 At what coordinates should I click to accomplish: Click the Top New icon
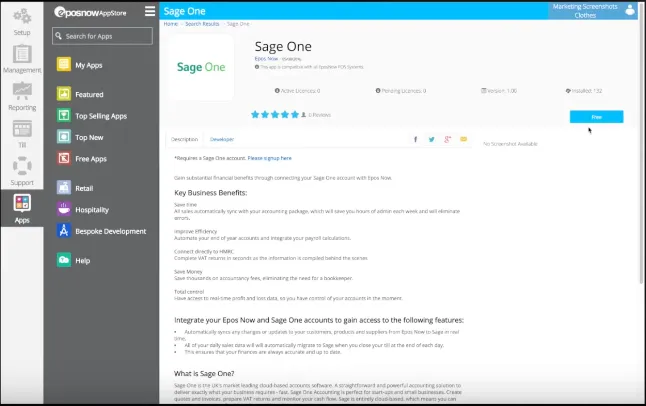[63, 137]
